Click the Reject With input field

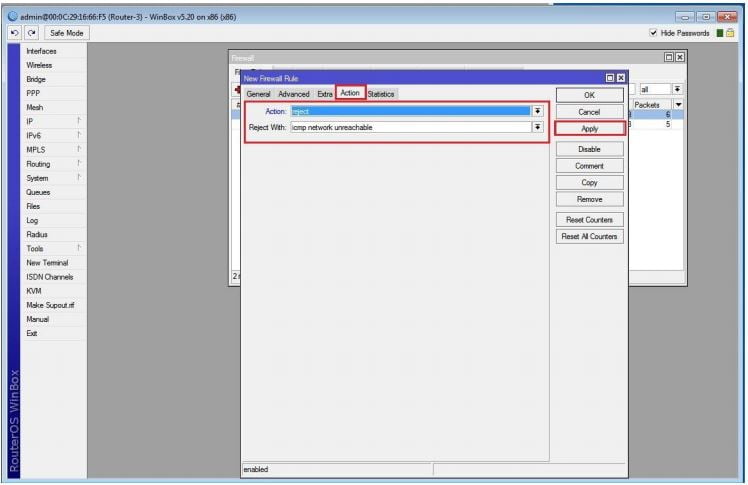pos(410,127)
